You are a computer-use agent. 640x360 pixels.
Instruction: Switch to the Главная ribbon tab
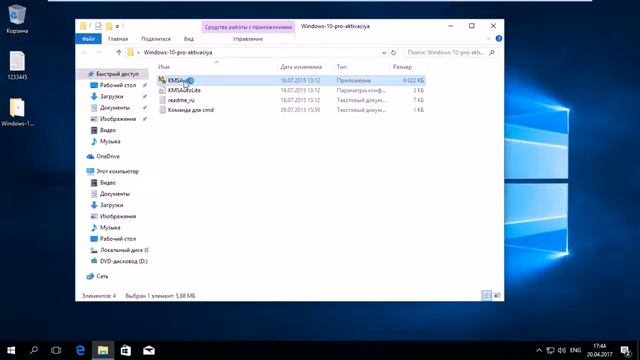pos(118,39)
